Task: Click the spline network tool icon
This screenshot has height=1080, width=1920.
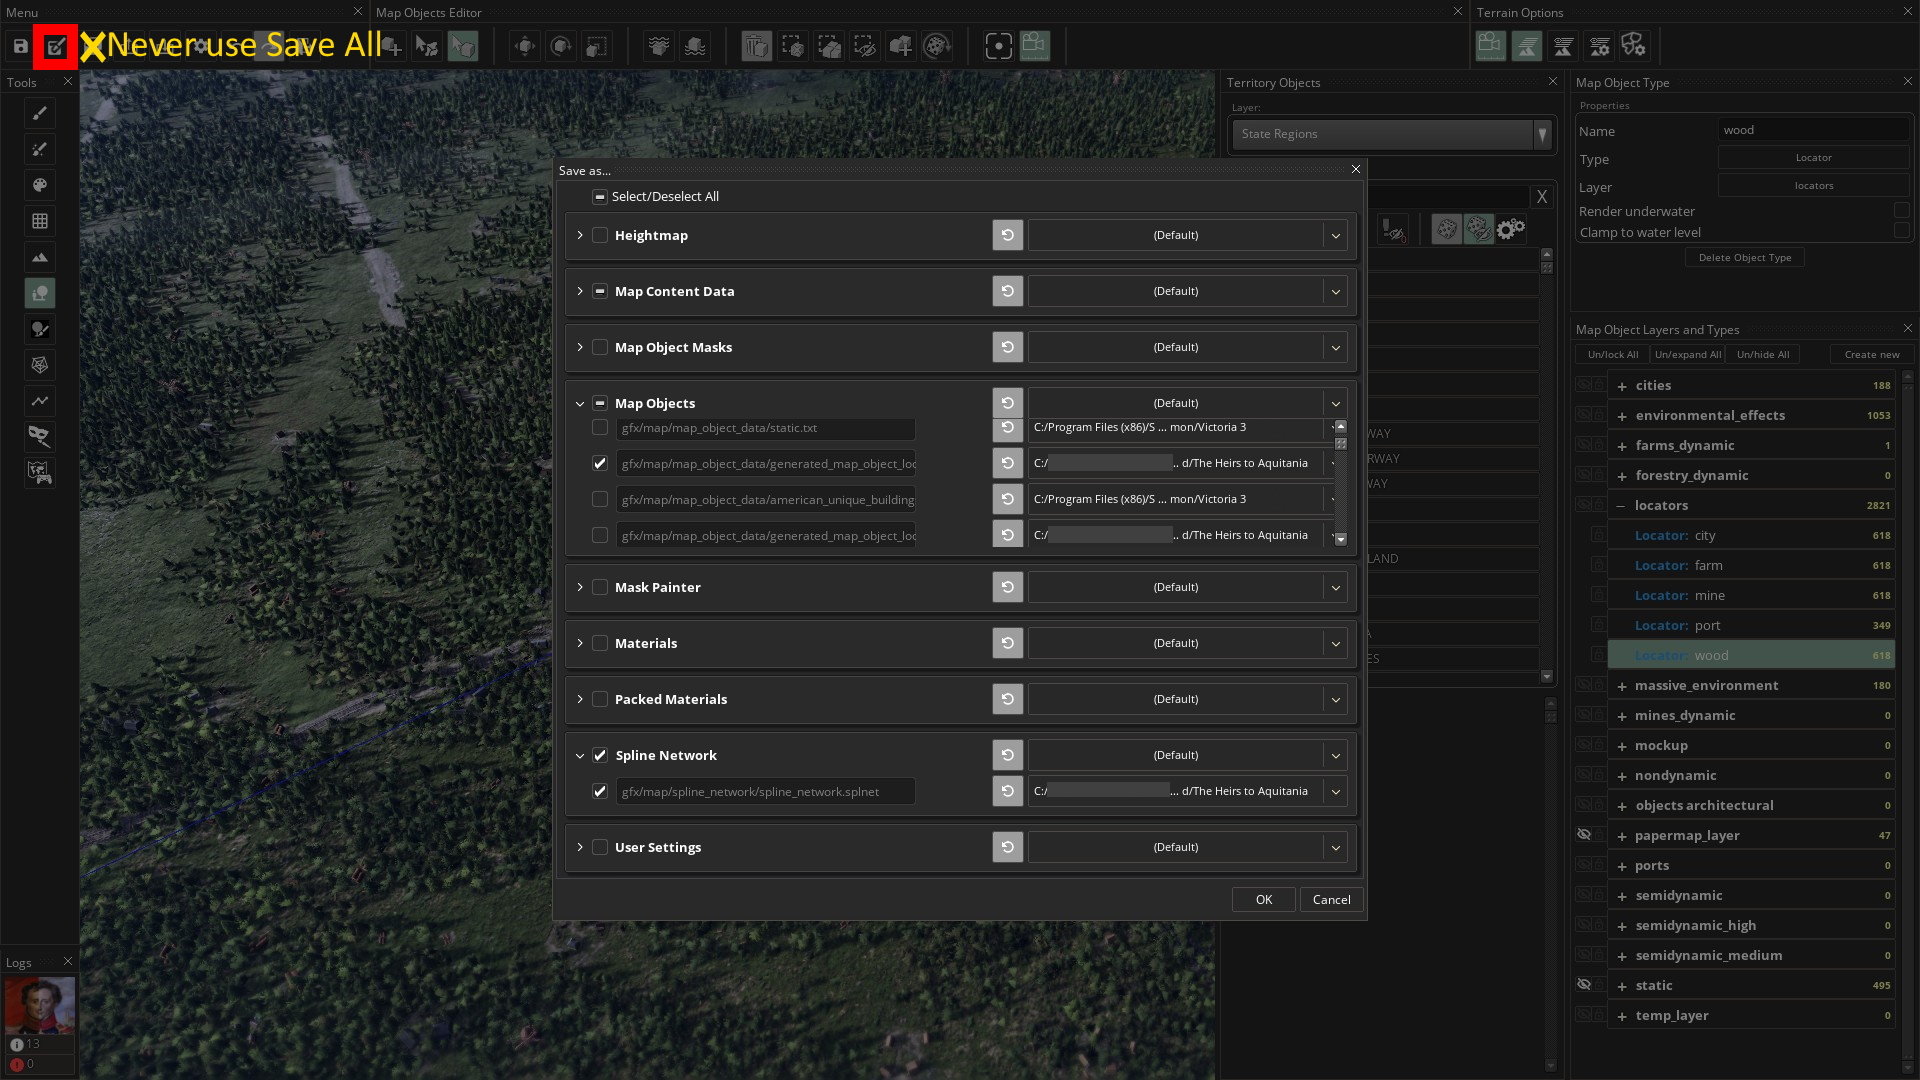Action: (x=40, y=401)
